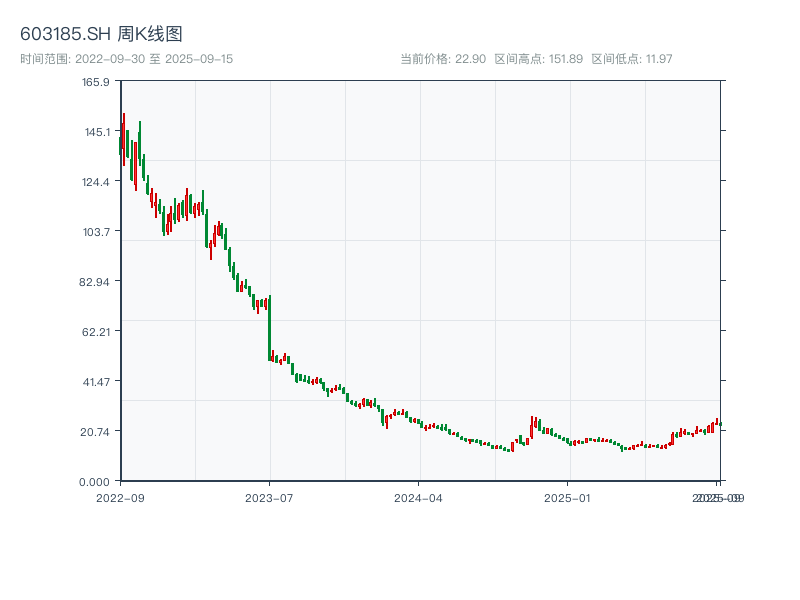
Task: Click the 82.94 y-axis tick label
Action: point(93,281)
